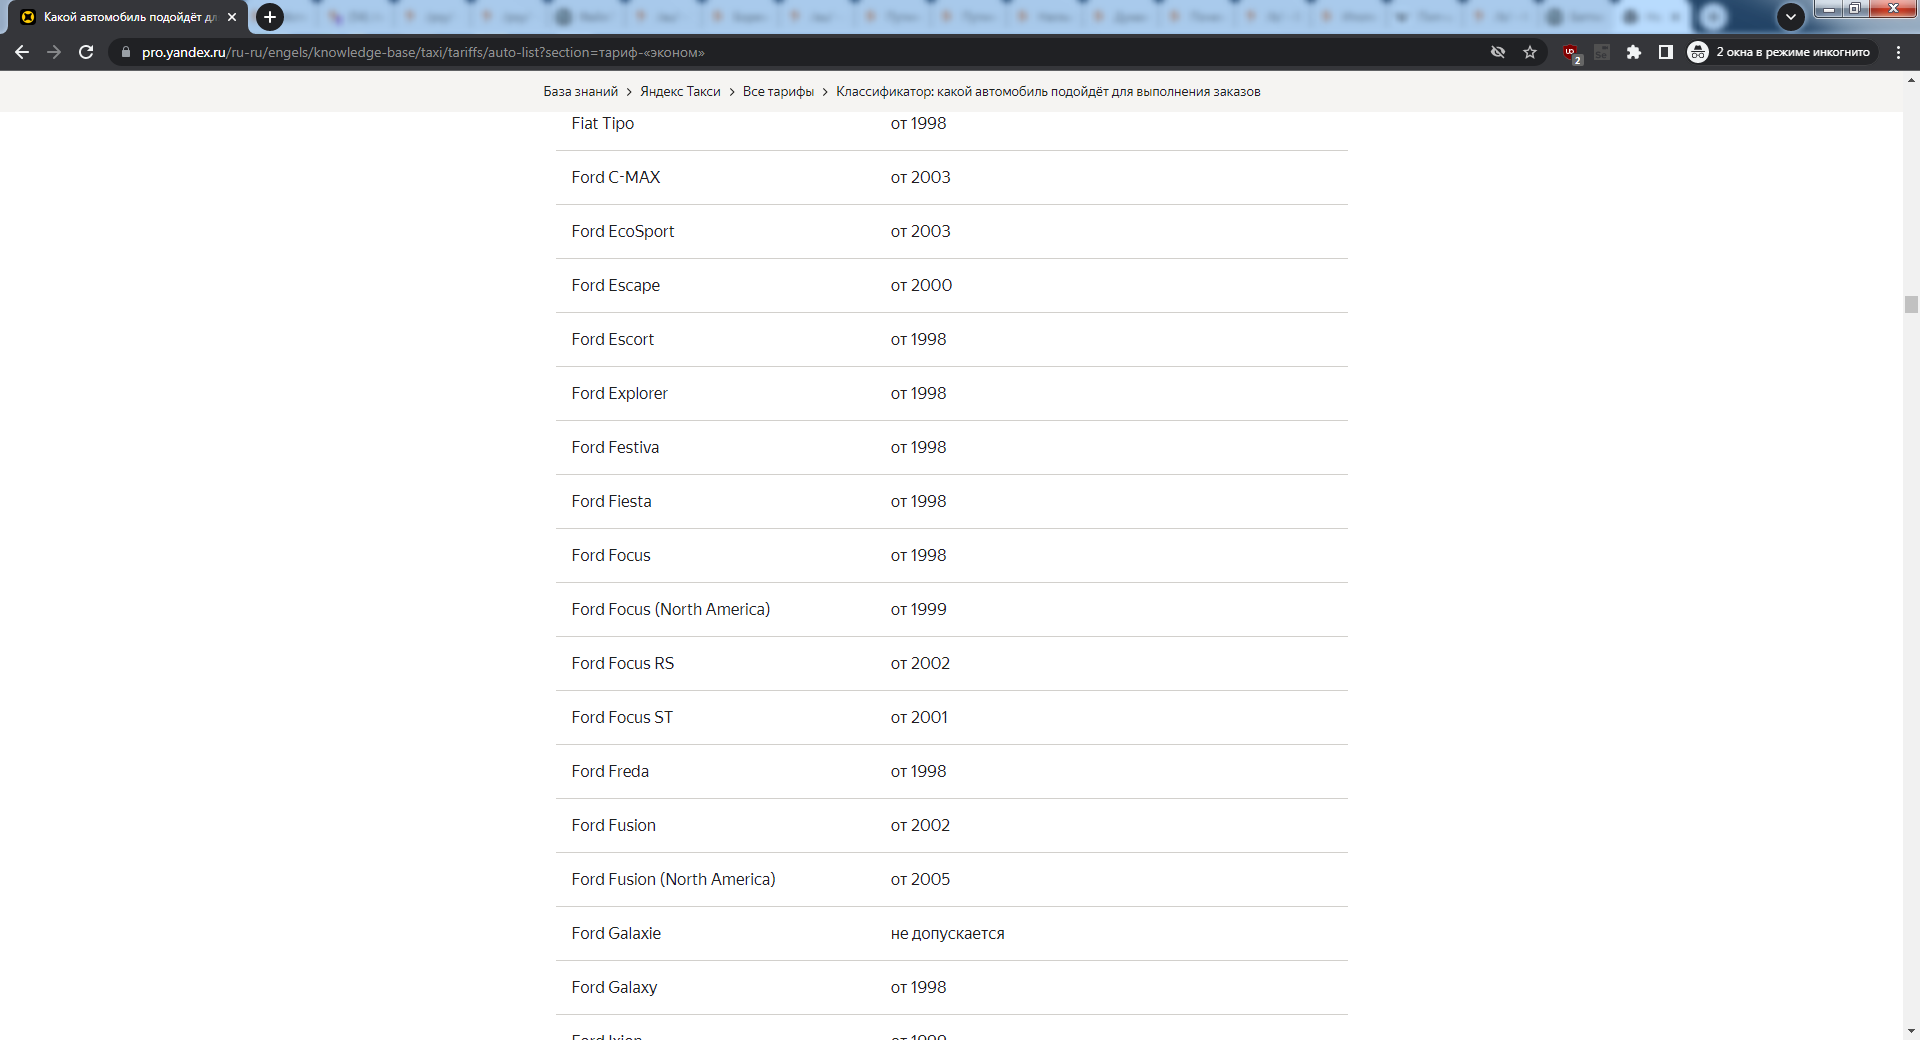Click the address bar URL
The image size is (1920, 1040).
(423, 52)
